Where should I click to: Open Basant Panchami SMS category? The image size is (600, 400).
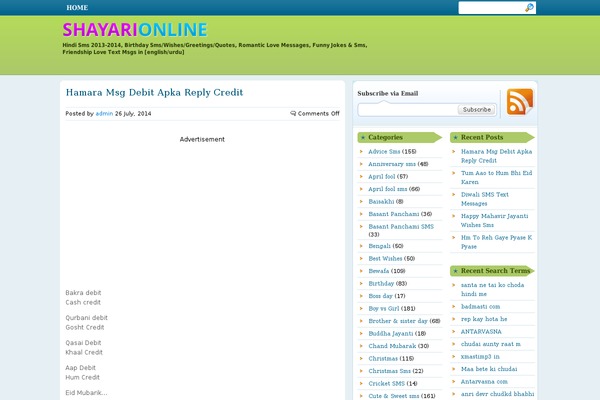[401, 227]
